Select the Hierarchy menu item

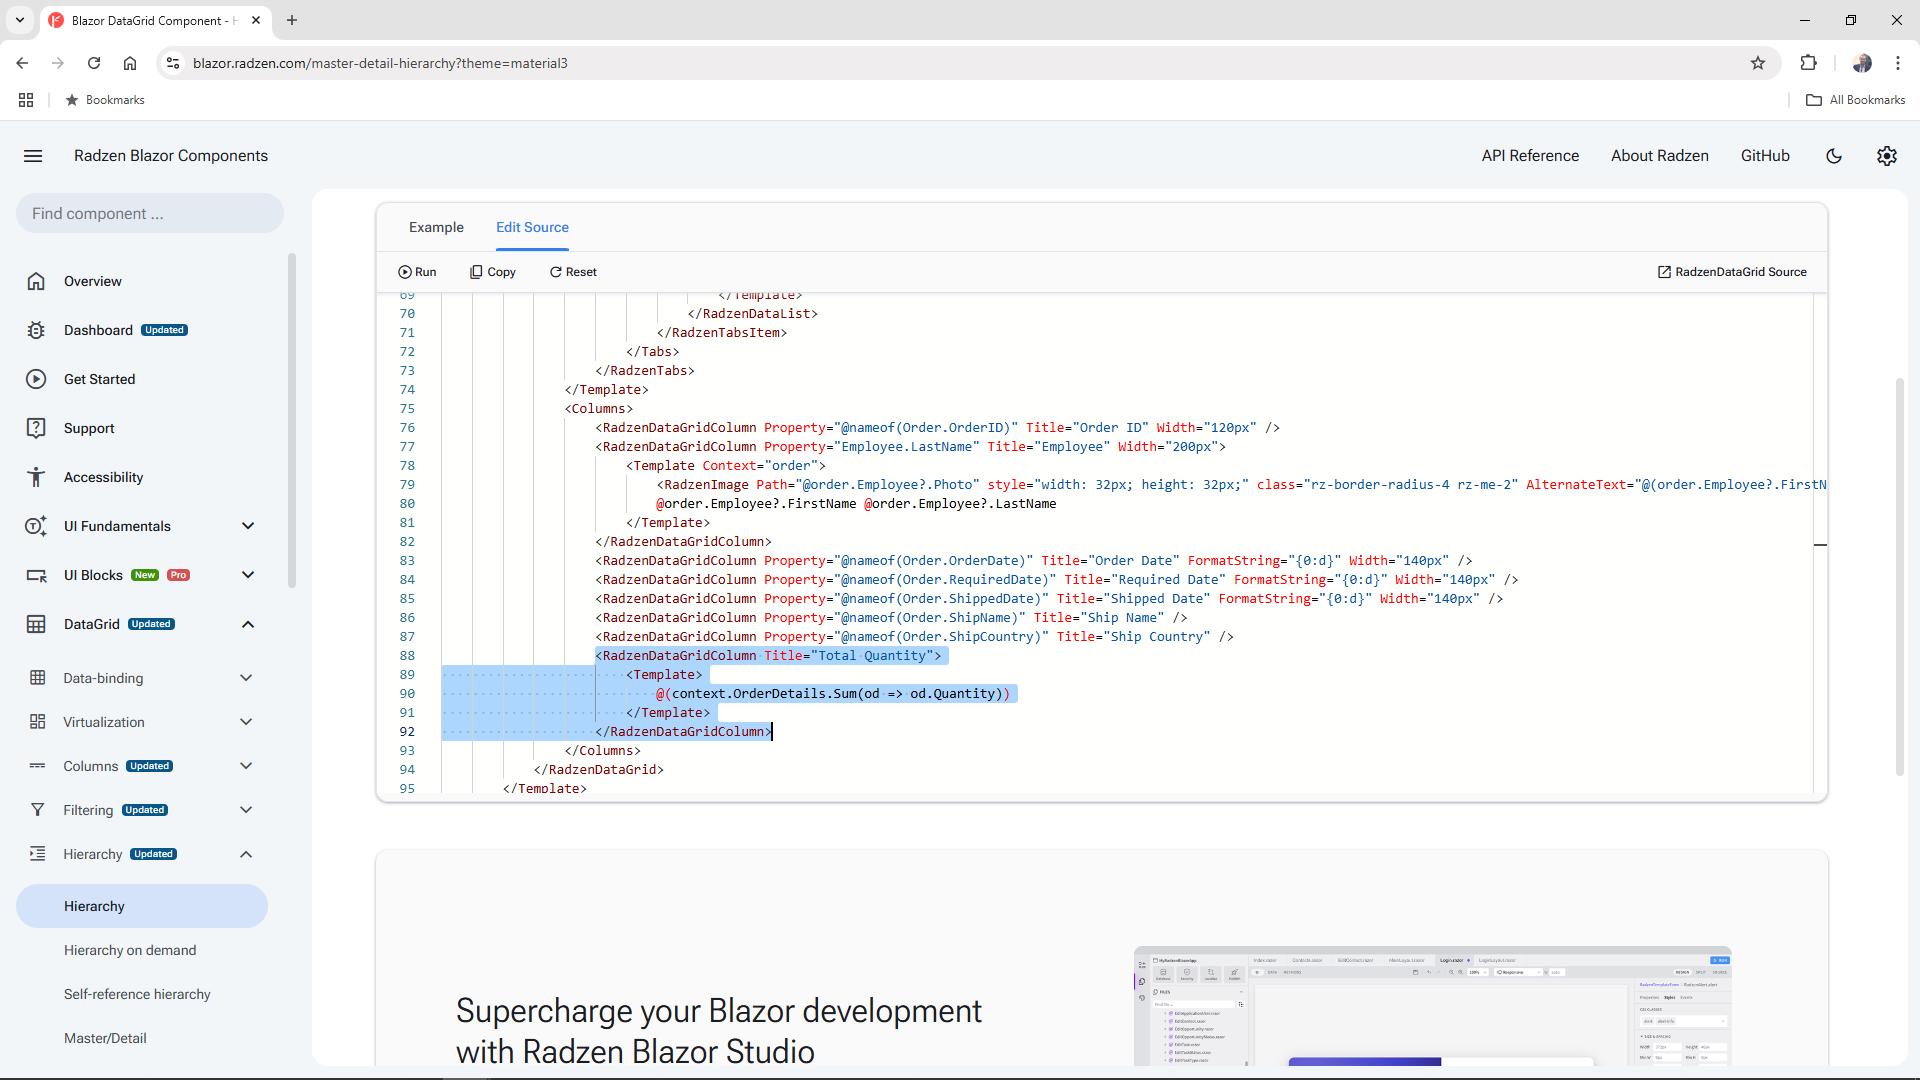click(142, 906)
